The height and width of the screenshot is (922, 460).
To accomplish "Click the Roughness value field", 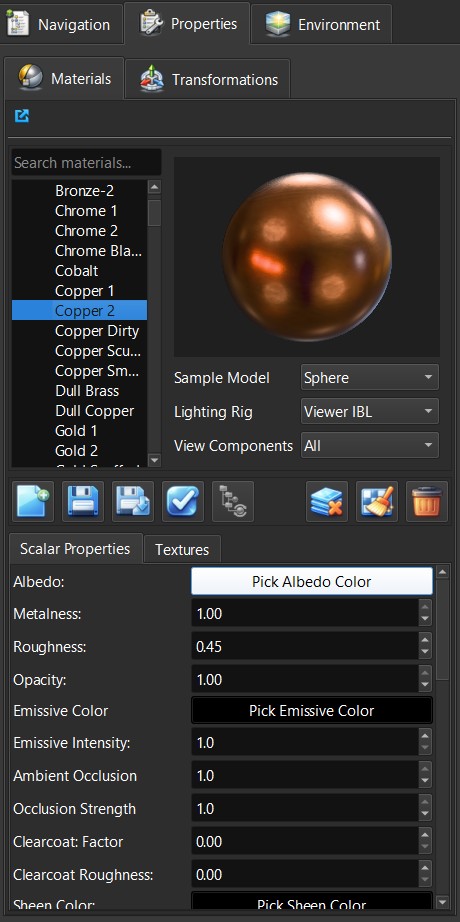I will point(305,647).
